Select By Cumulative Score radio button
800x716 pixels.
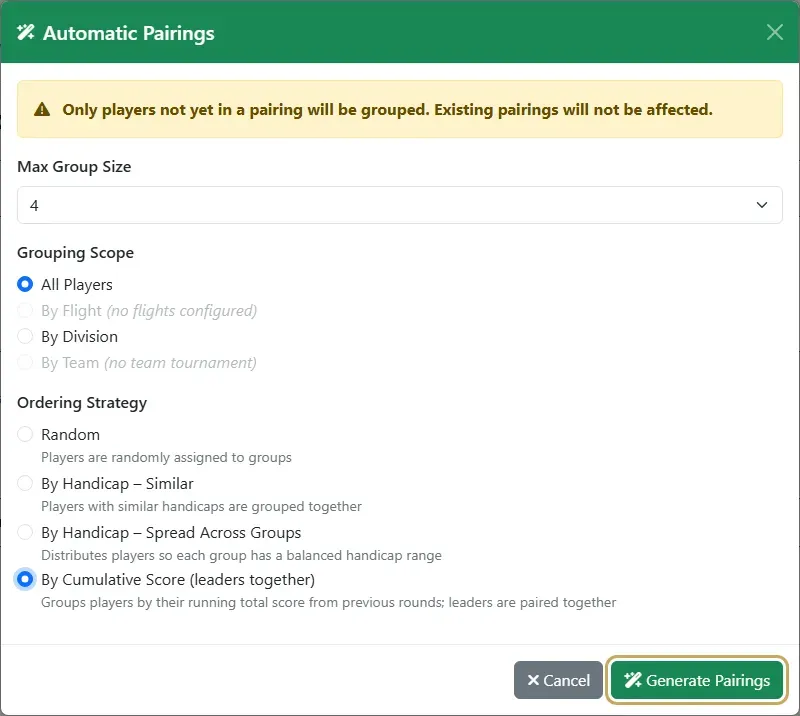coord(25,579)
